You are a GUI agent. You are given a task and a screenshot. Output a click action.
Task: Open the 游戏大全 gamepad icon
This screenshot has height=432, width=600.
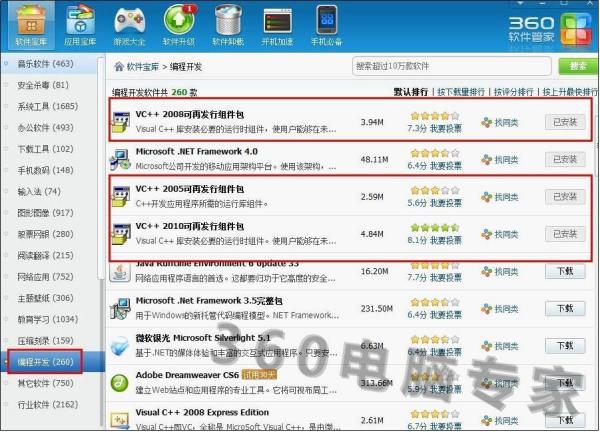pos(129,25)
